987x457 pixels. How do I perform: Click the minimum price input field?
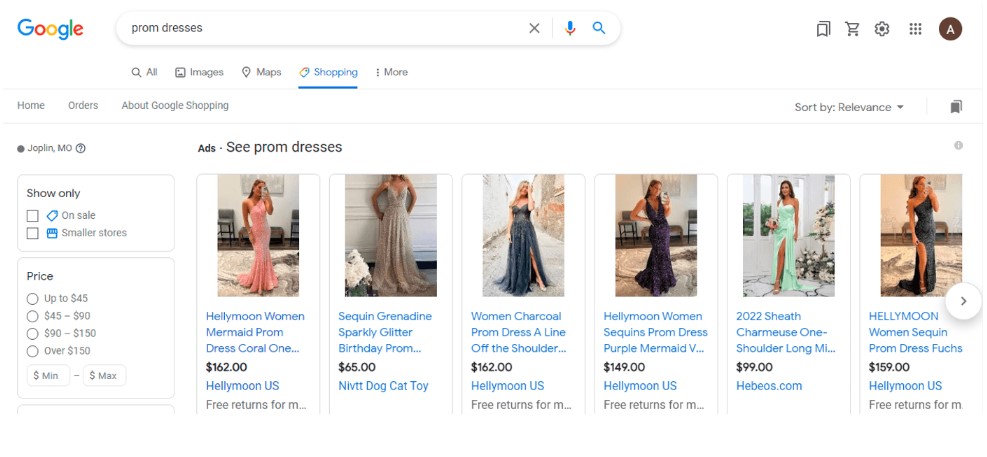click(48, 376)
